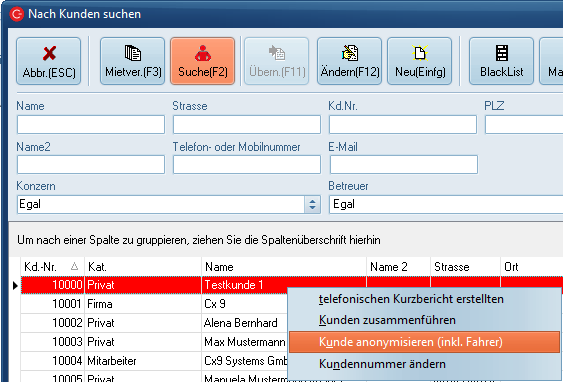
Task: Click the Name 2 column header
Action: pos(399,267)
